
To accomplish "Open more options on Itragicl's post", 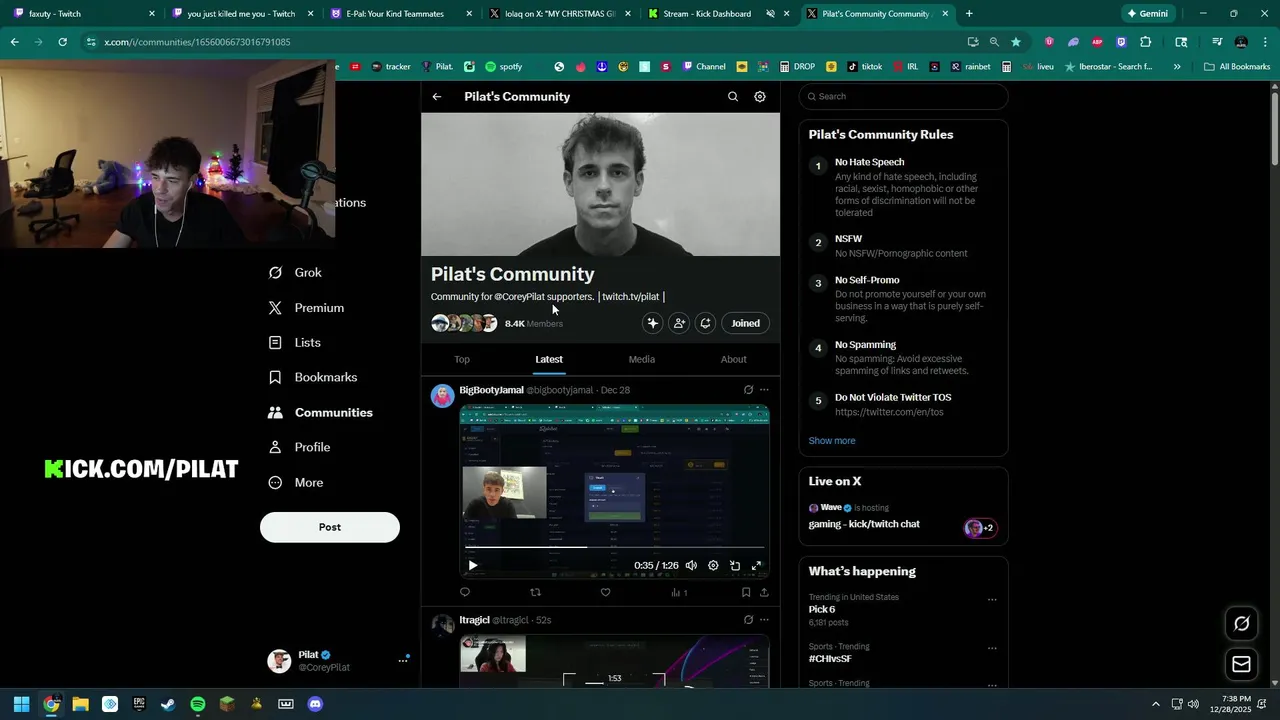I will pos(764,620).
